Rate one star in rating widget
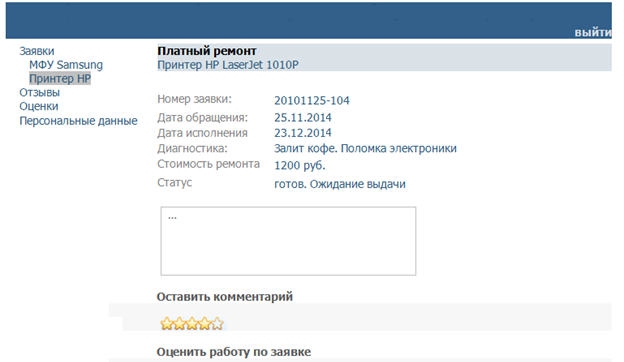This screenshot has height=362, width=624. [x=167, y=324]
